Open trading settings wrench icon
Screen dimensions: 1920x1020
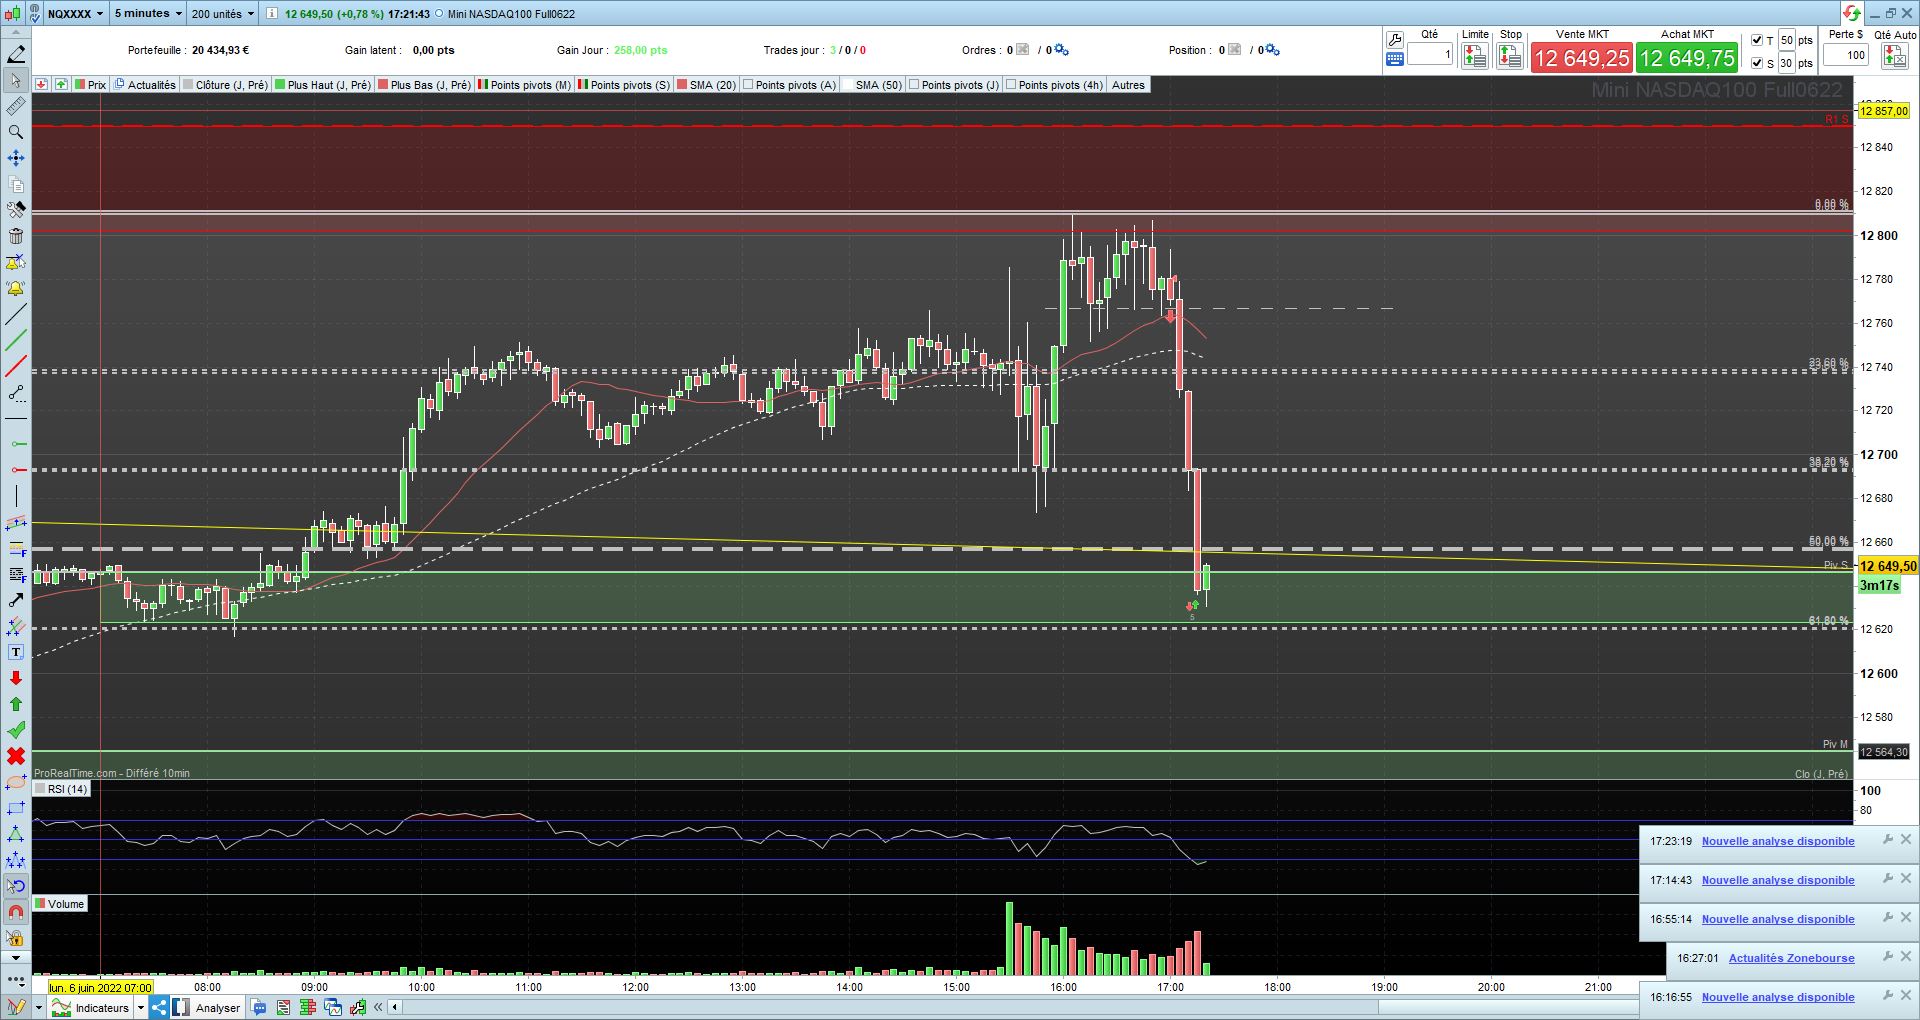pos(1395,40)
